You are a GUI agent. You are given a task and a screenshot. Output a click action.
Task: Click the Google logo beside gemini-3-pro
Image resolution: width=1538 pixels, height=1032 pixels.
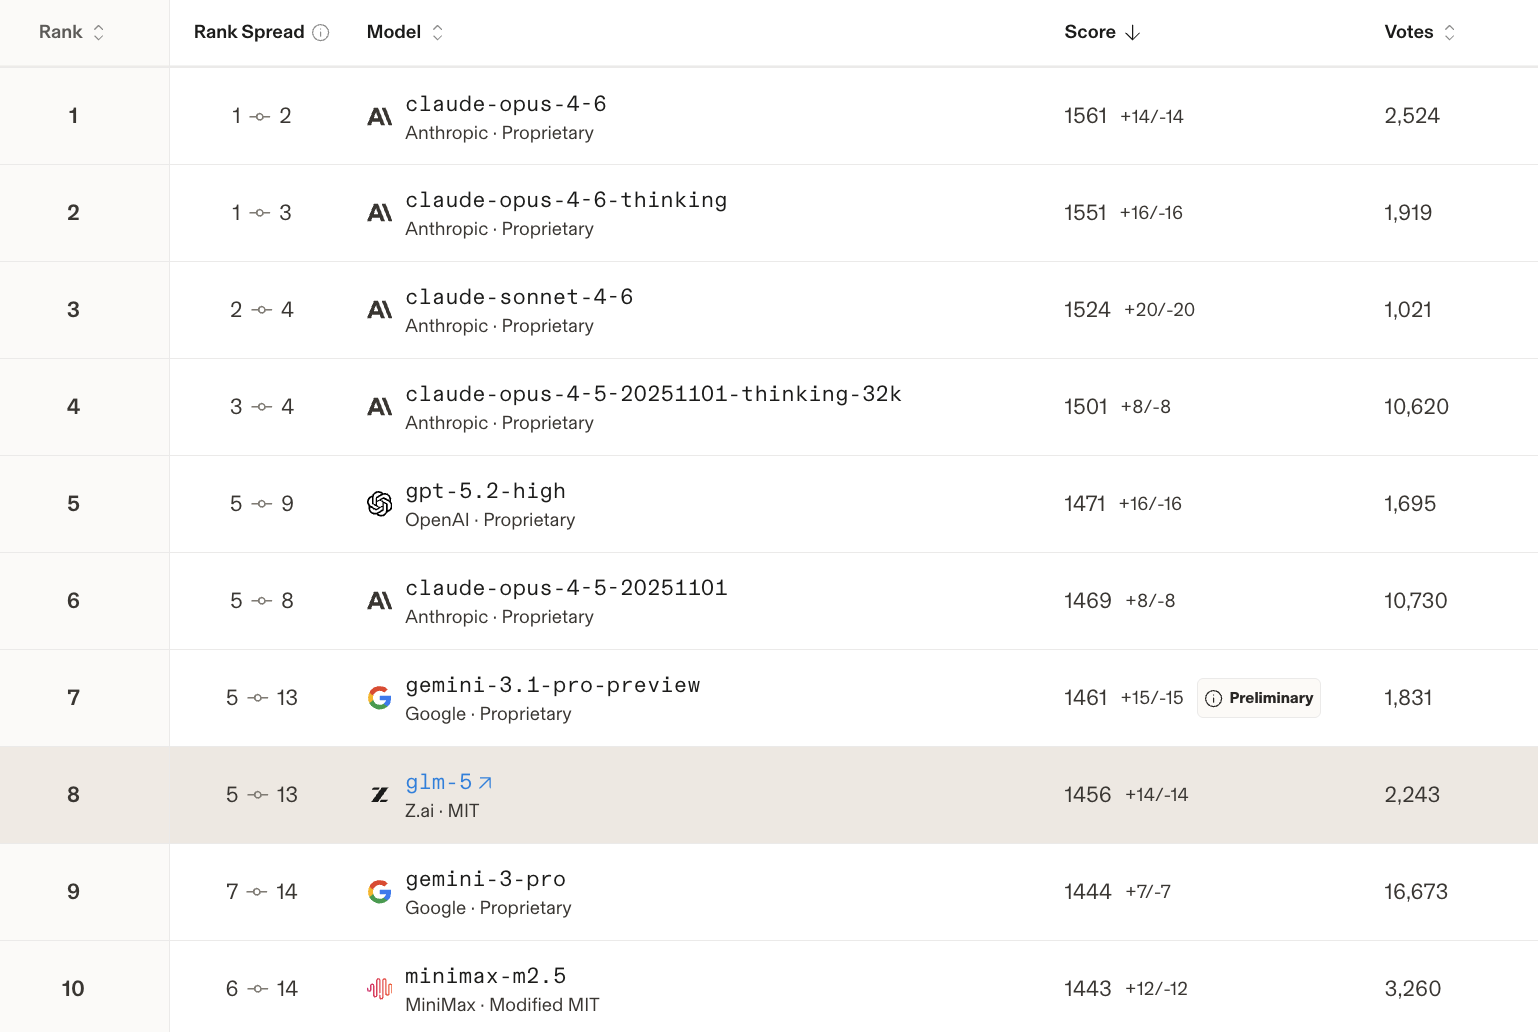(379, 892)
